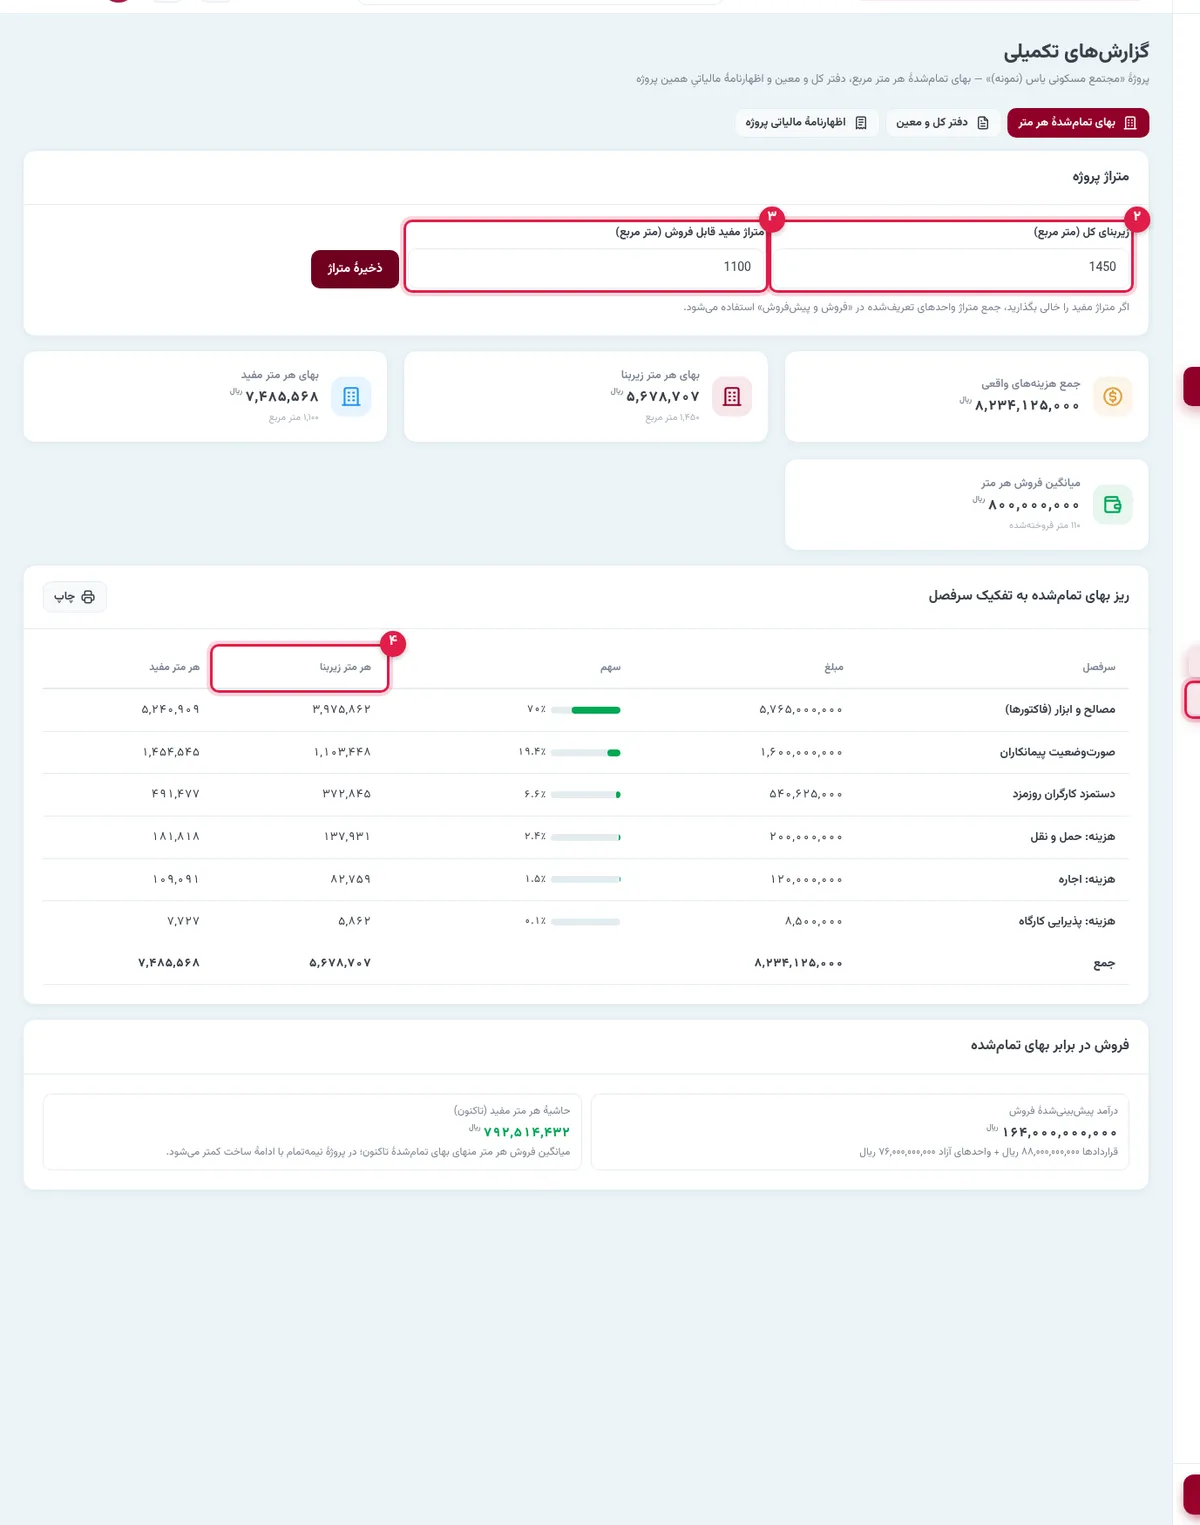Click the amount «۱,۶۰۰,۰۰۰,۰۰۰» in the table

pos(802,752)
